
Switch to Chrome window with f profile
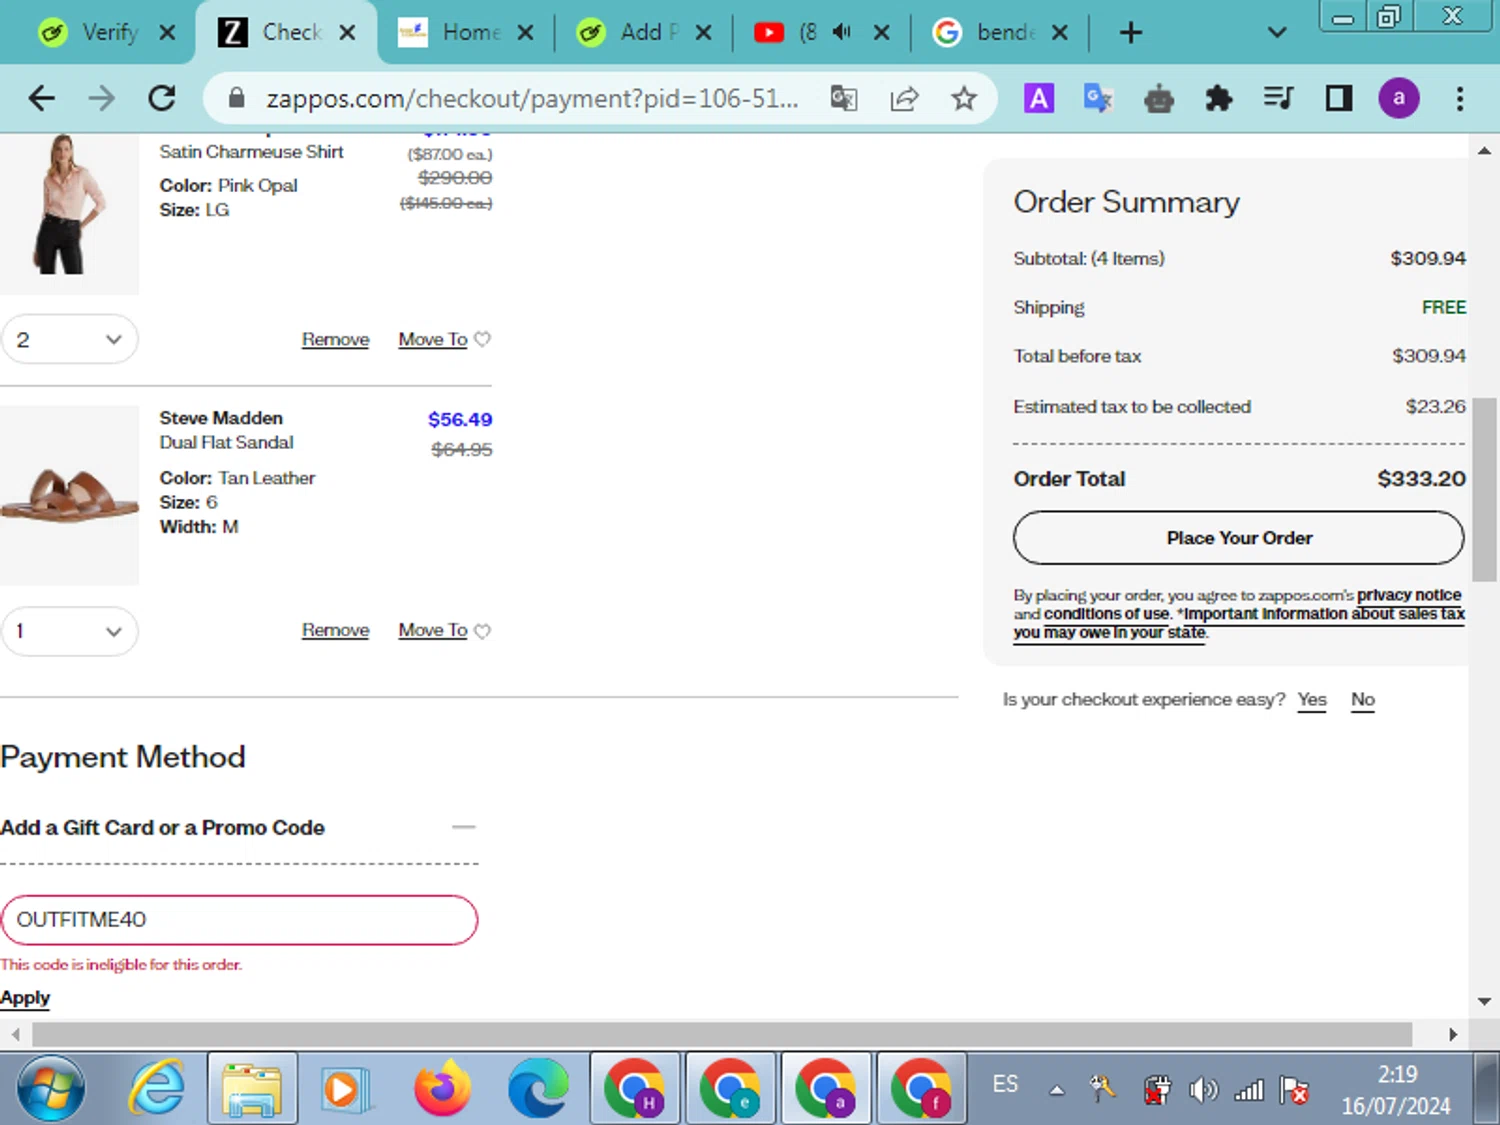(921, 1089)
